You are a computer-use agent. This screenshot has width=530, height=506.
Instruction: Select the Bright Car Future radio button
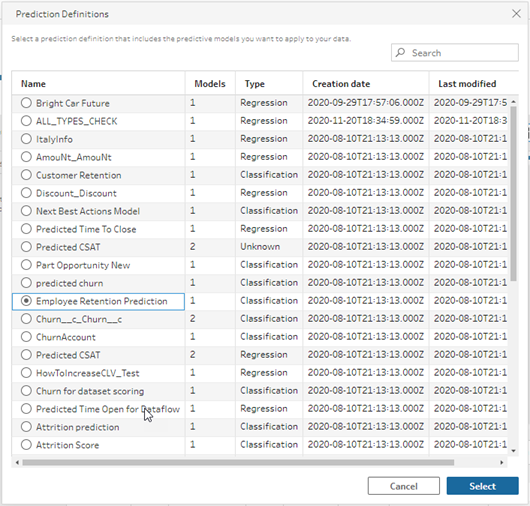pyautogui.click(x=26, y=103)
